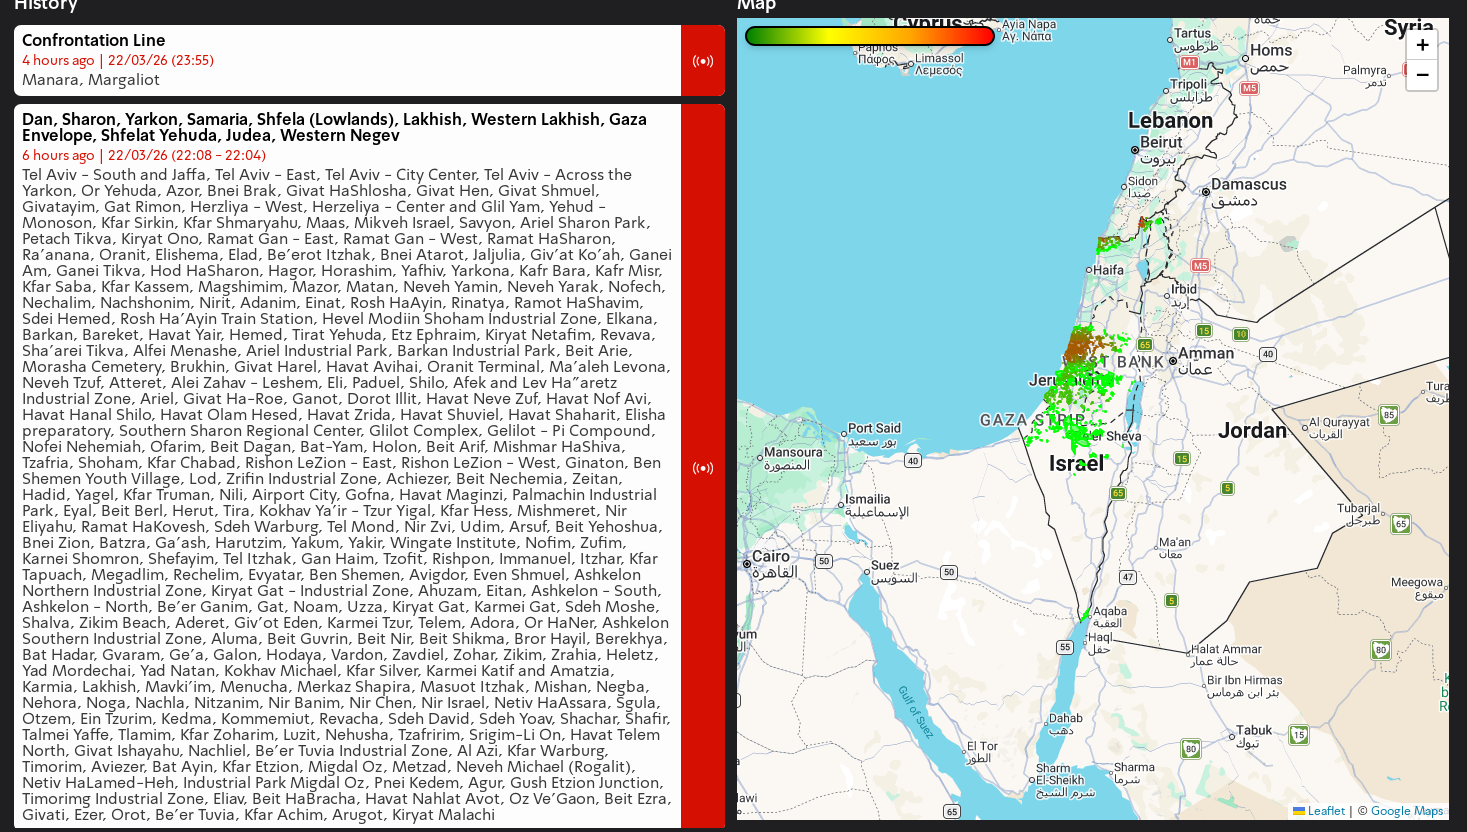
Task: Click the Aqaba label on the map
Action: (x=1110, y=617)
